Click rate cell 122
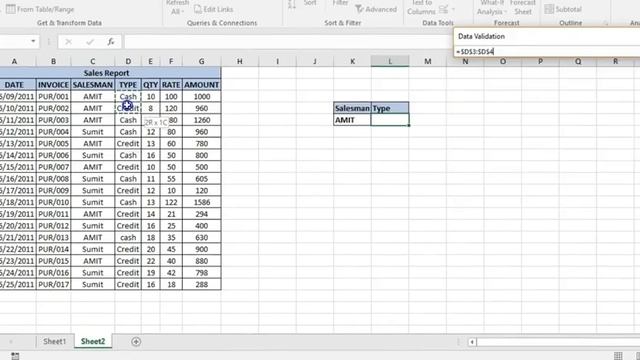 click(171, 202)
